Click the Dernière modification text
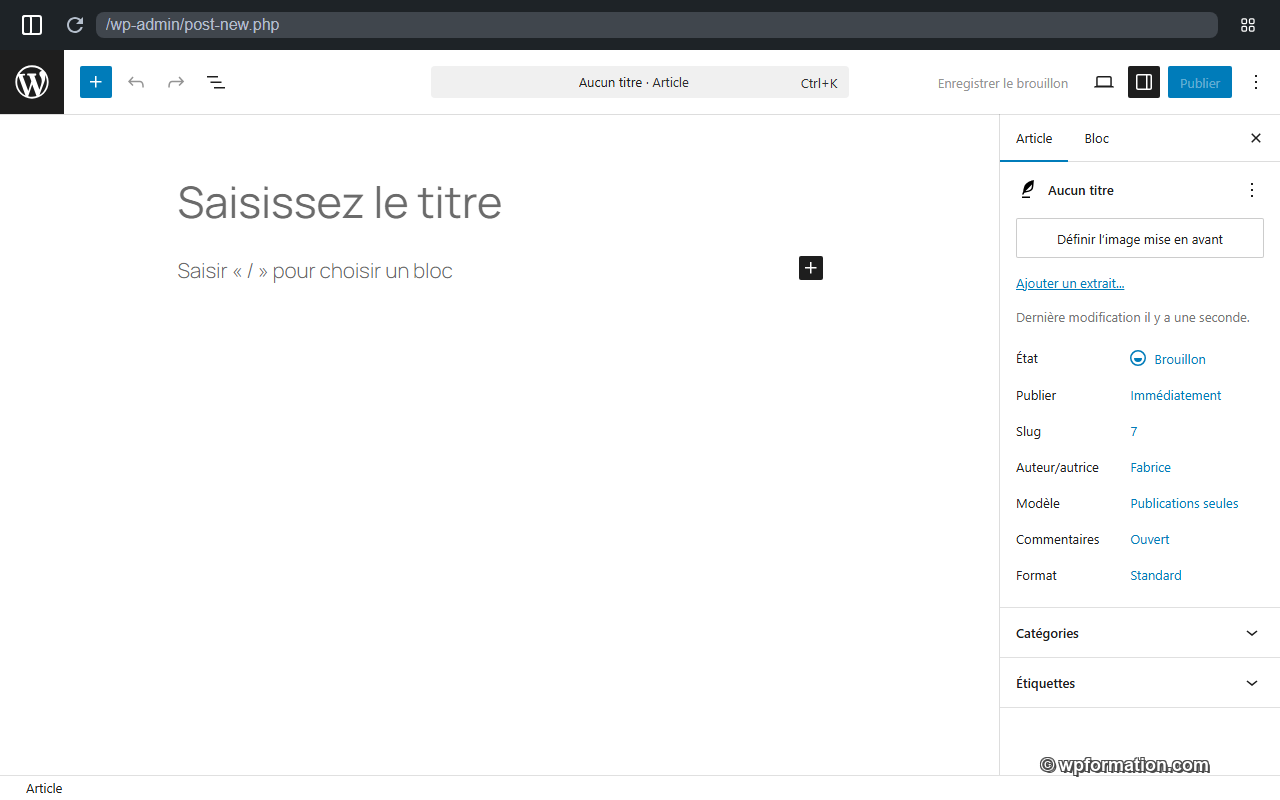Screen dimensions: 1280x800 1133,317
